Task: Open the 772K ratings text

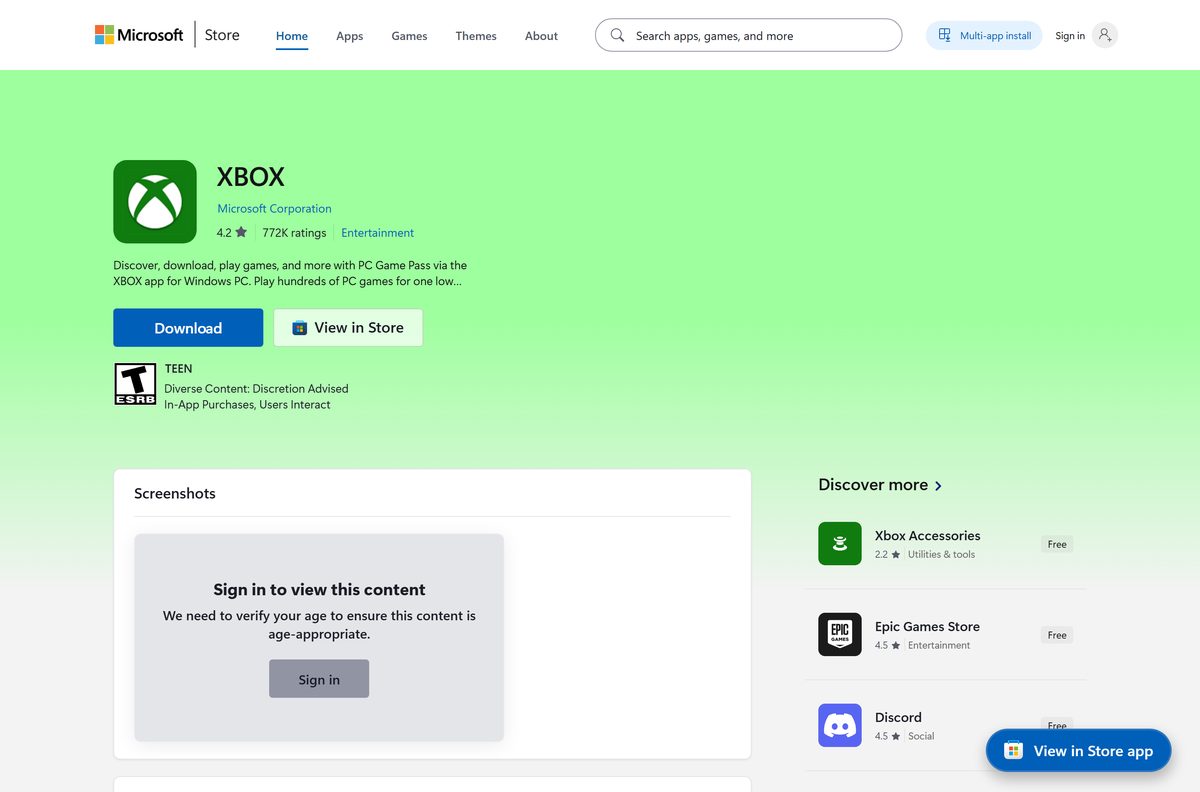Action: pyautogui.click(x=294, y=233)
